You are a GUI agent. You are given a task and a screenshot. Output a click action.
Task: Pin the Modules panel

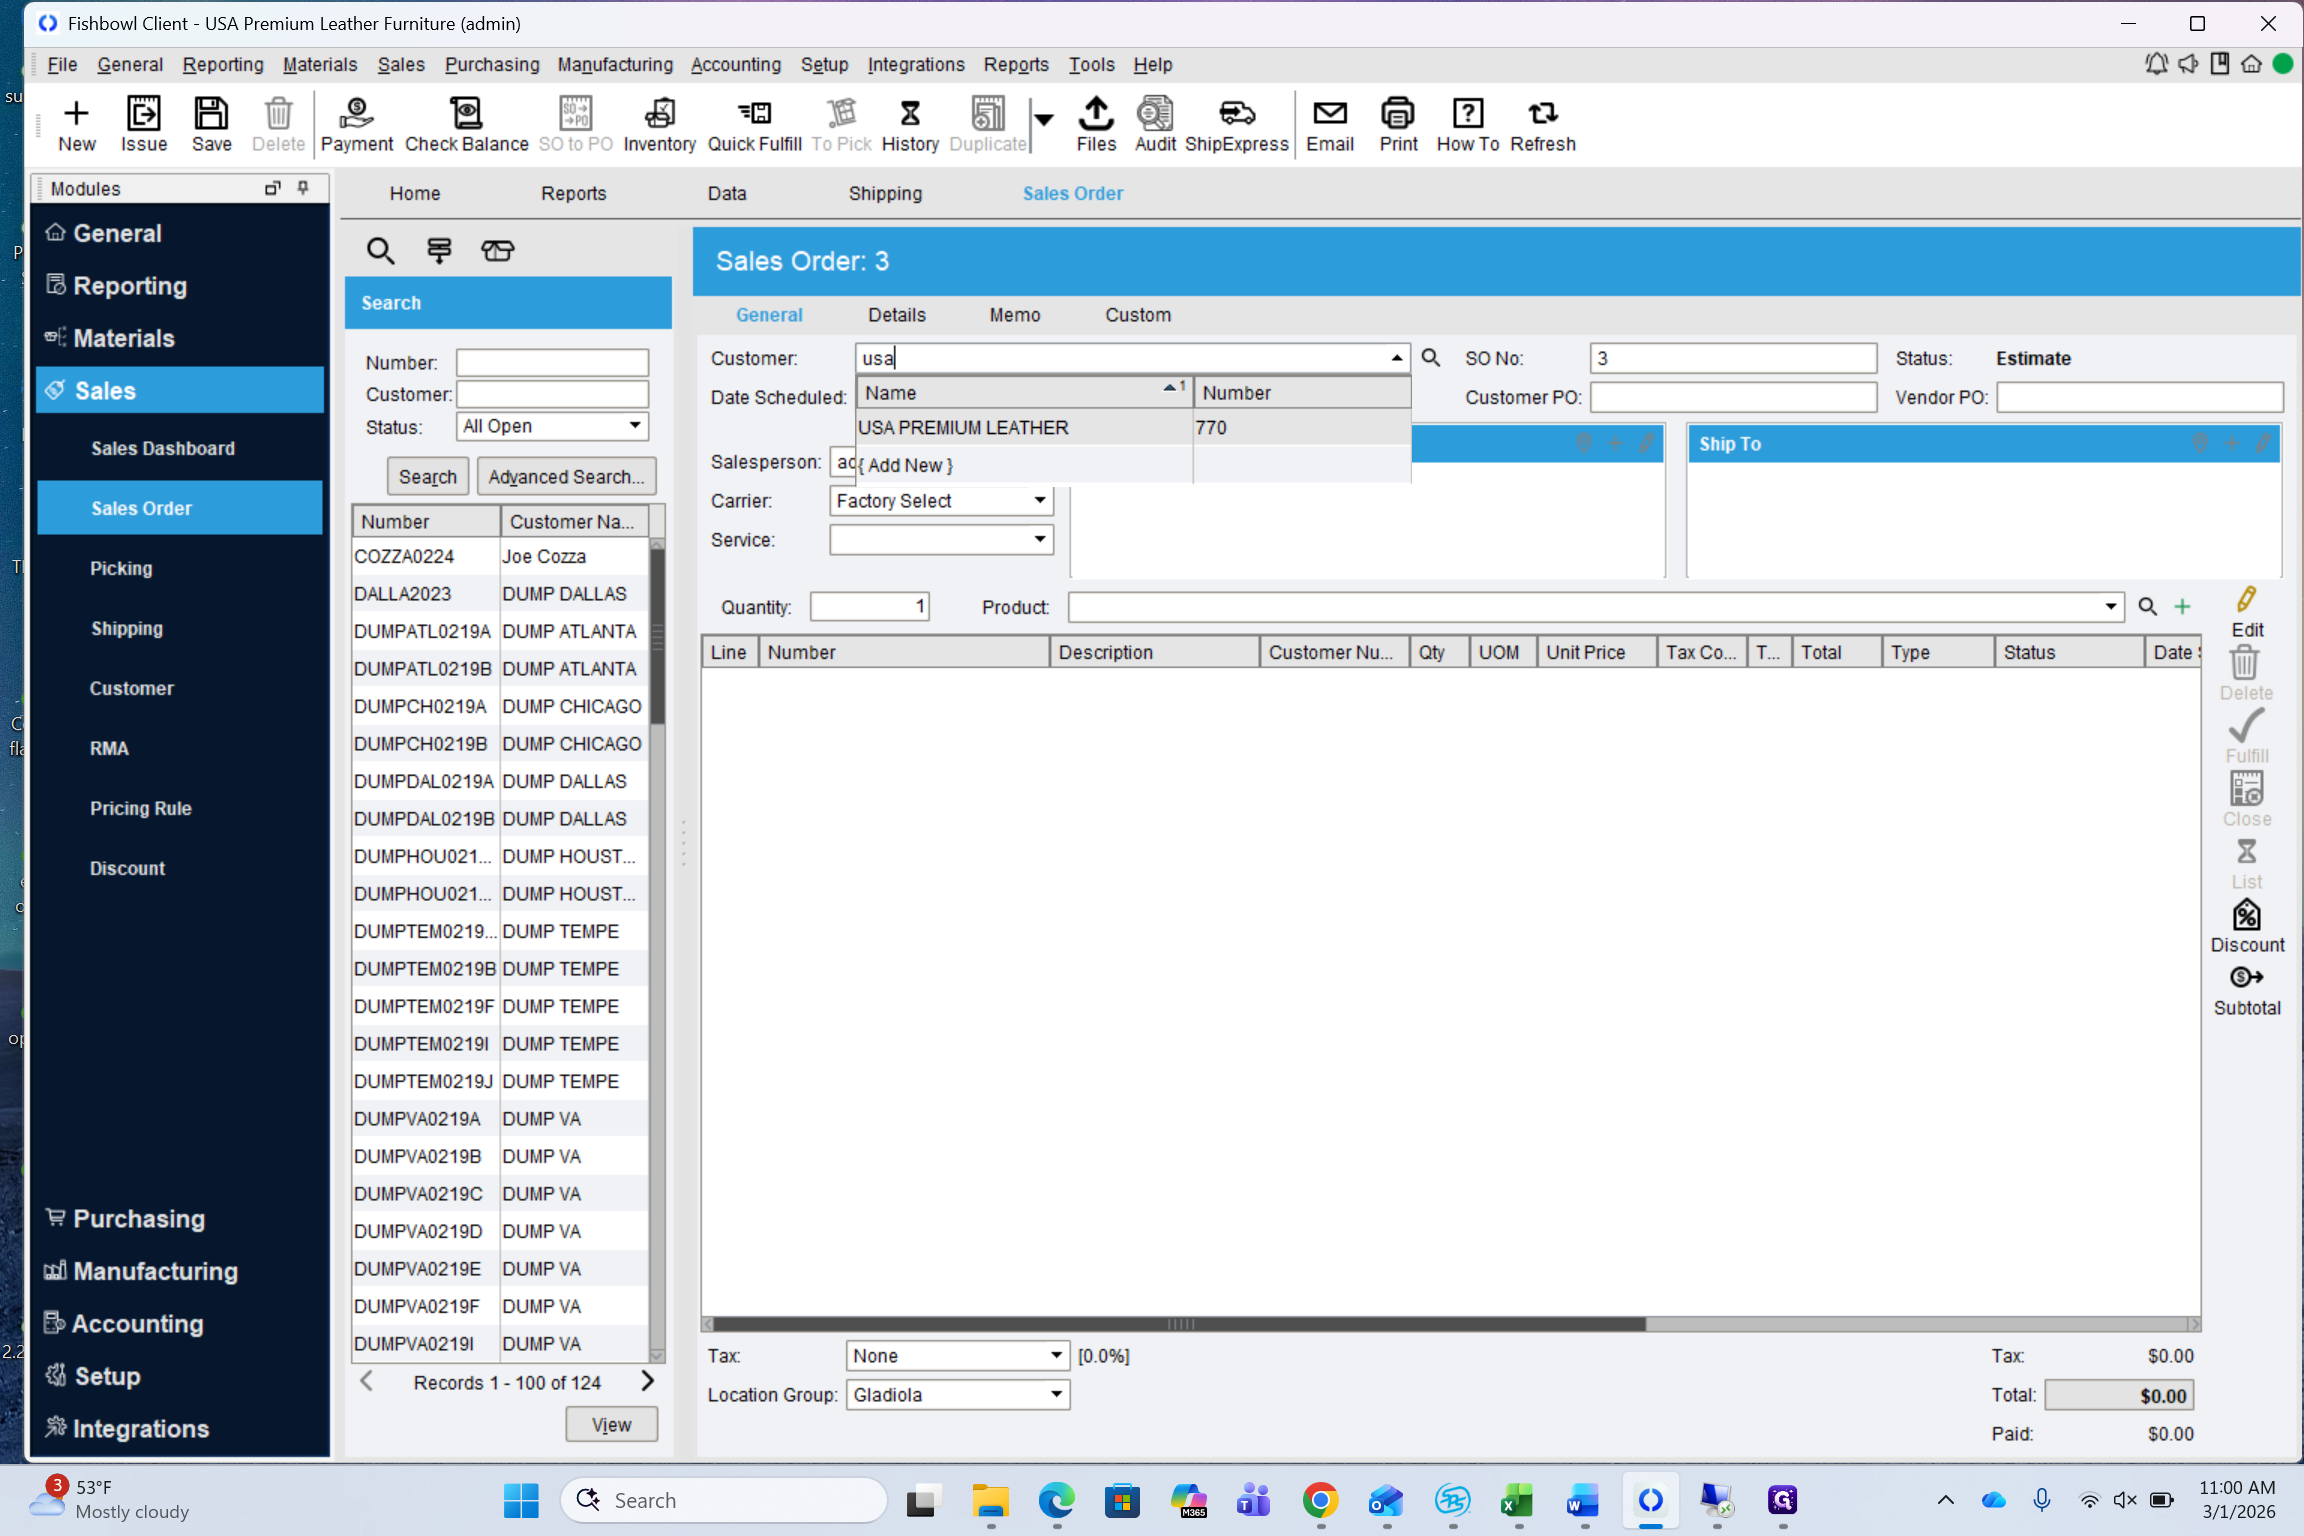point(303,188)
